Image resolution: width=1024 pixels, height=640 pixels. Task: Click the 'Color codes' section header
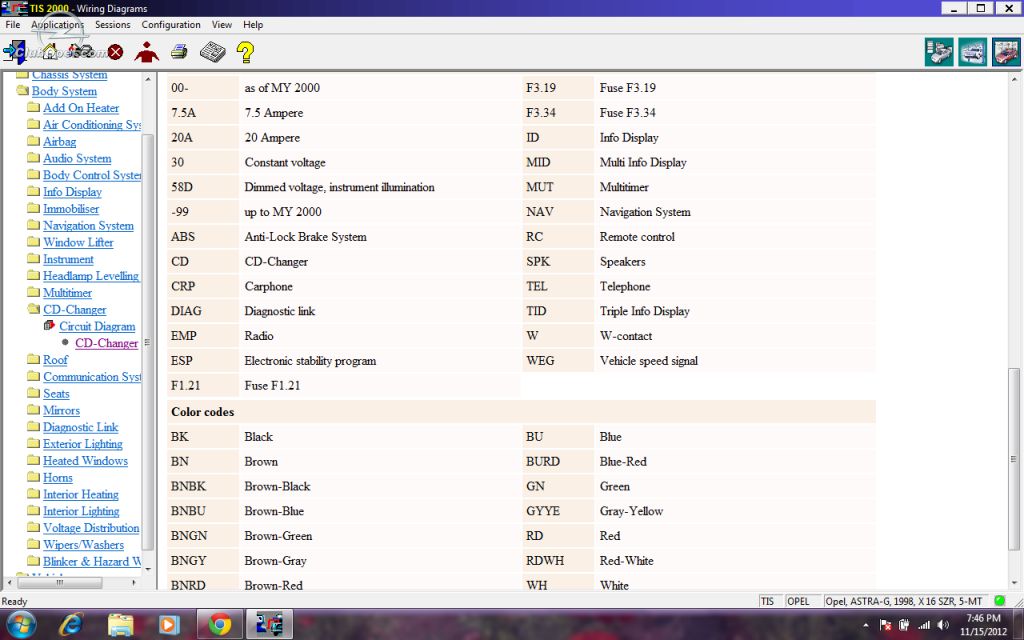pyautogui.click(x=521, y=411)
